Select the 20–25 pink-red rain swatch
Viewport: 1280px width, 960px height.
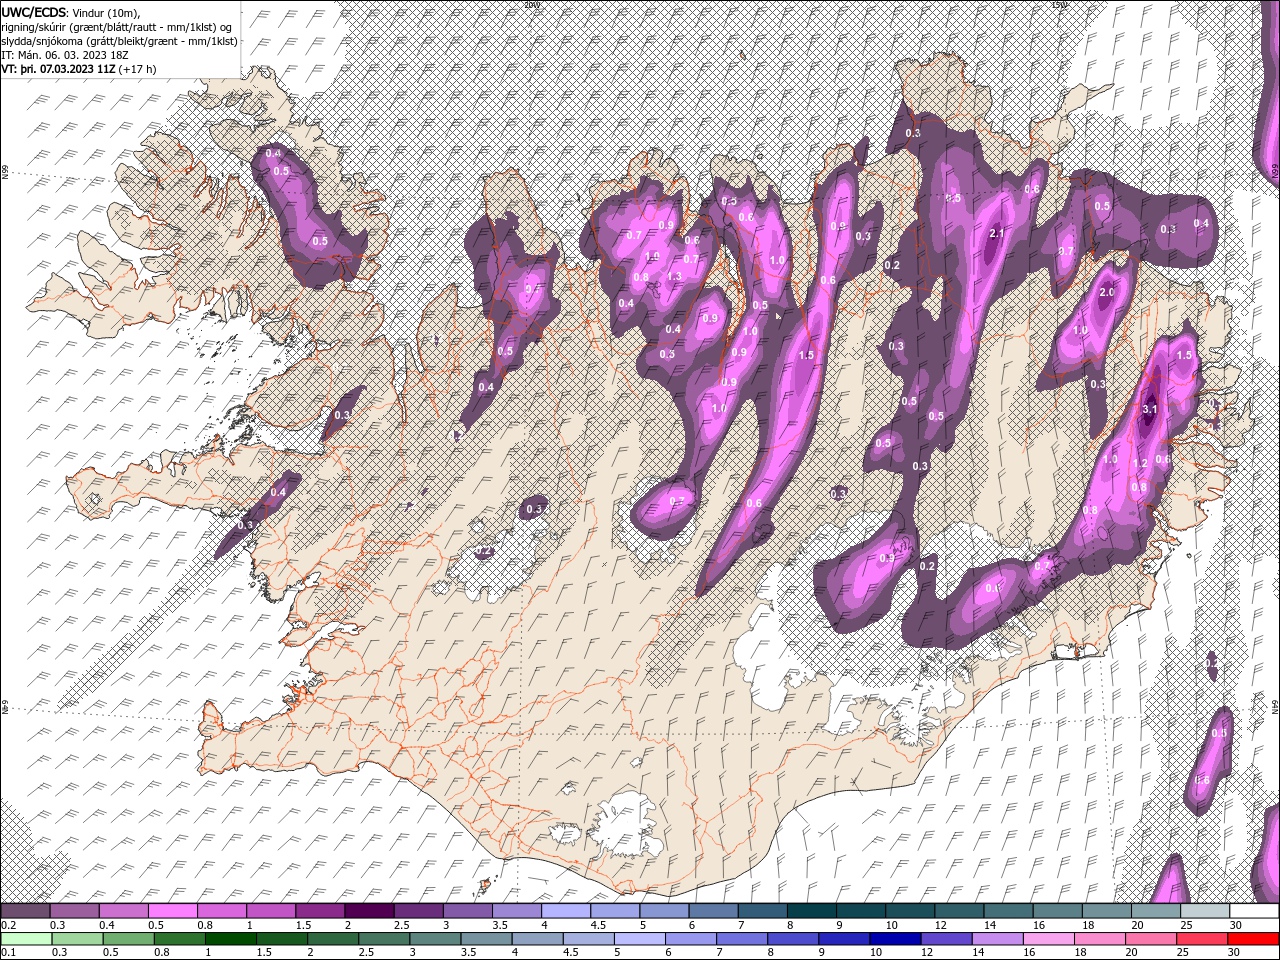[1152, 939]
